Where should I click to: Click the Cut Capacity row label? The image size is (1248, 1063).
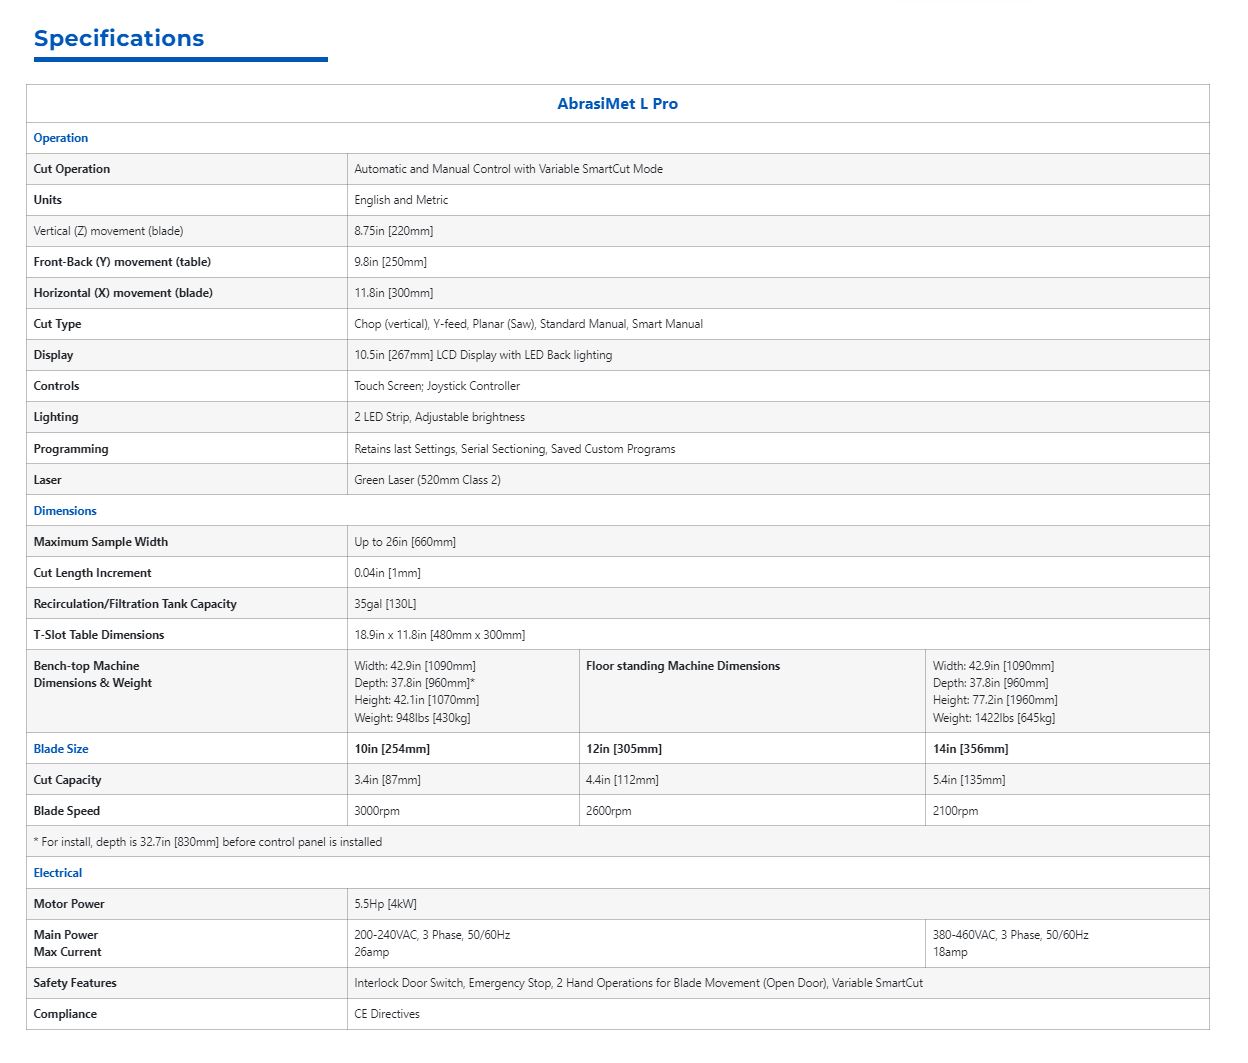[x=68, y=780]
